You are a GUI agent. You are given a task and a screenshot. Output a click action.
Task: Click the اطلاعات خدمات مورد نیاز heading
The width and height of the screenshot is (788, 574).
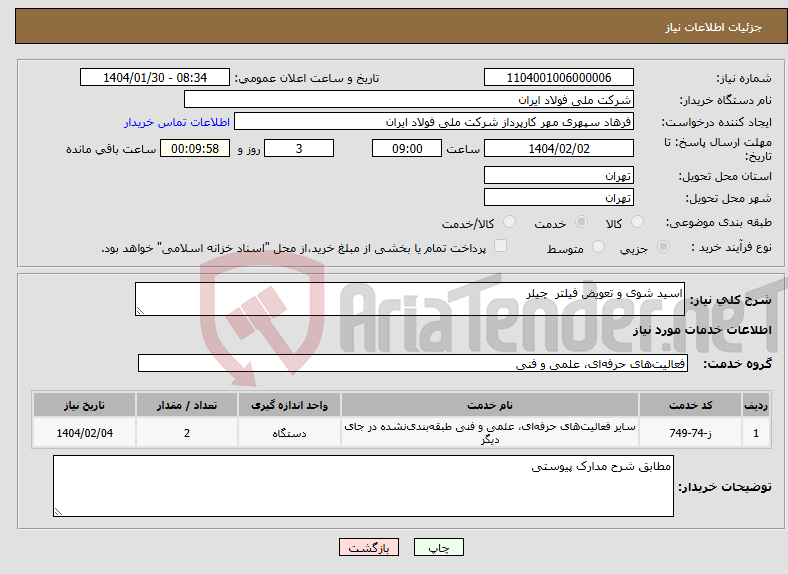coord(702,330)
